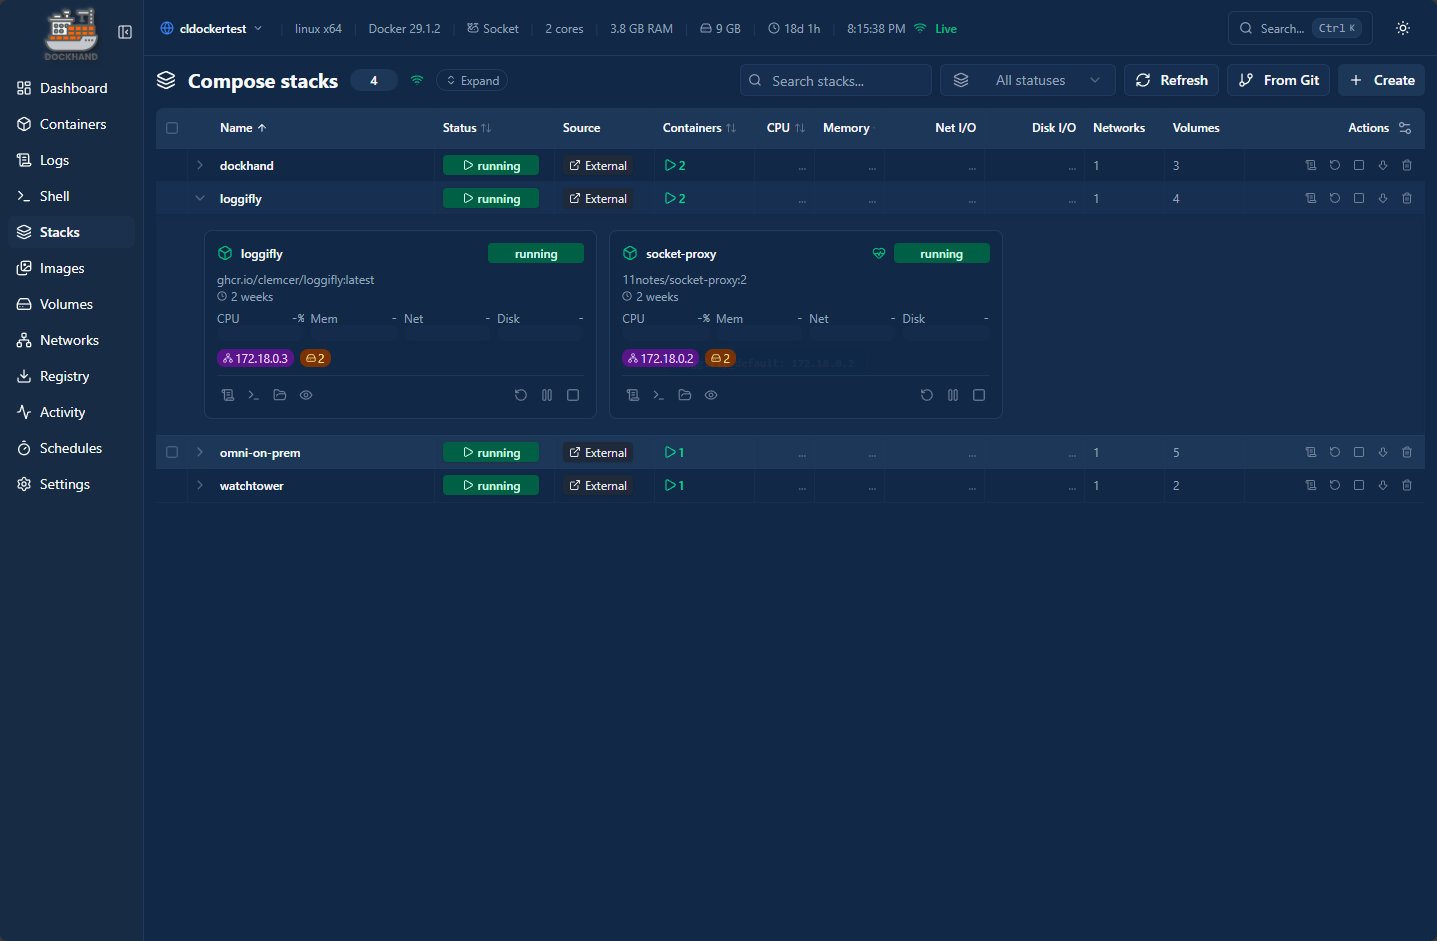This screenshot has height=941, width=1437.
Task: Open logs for the loggifly container
Action: [x=228, y=395]
